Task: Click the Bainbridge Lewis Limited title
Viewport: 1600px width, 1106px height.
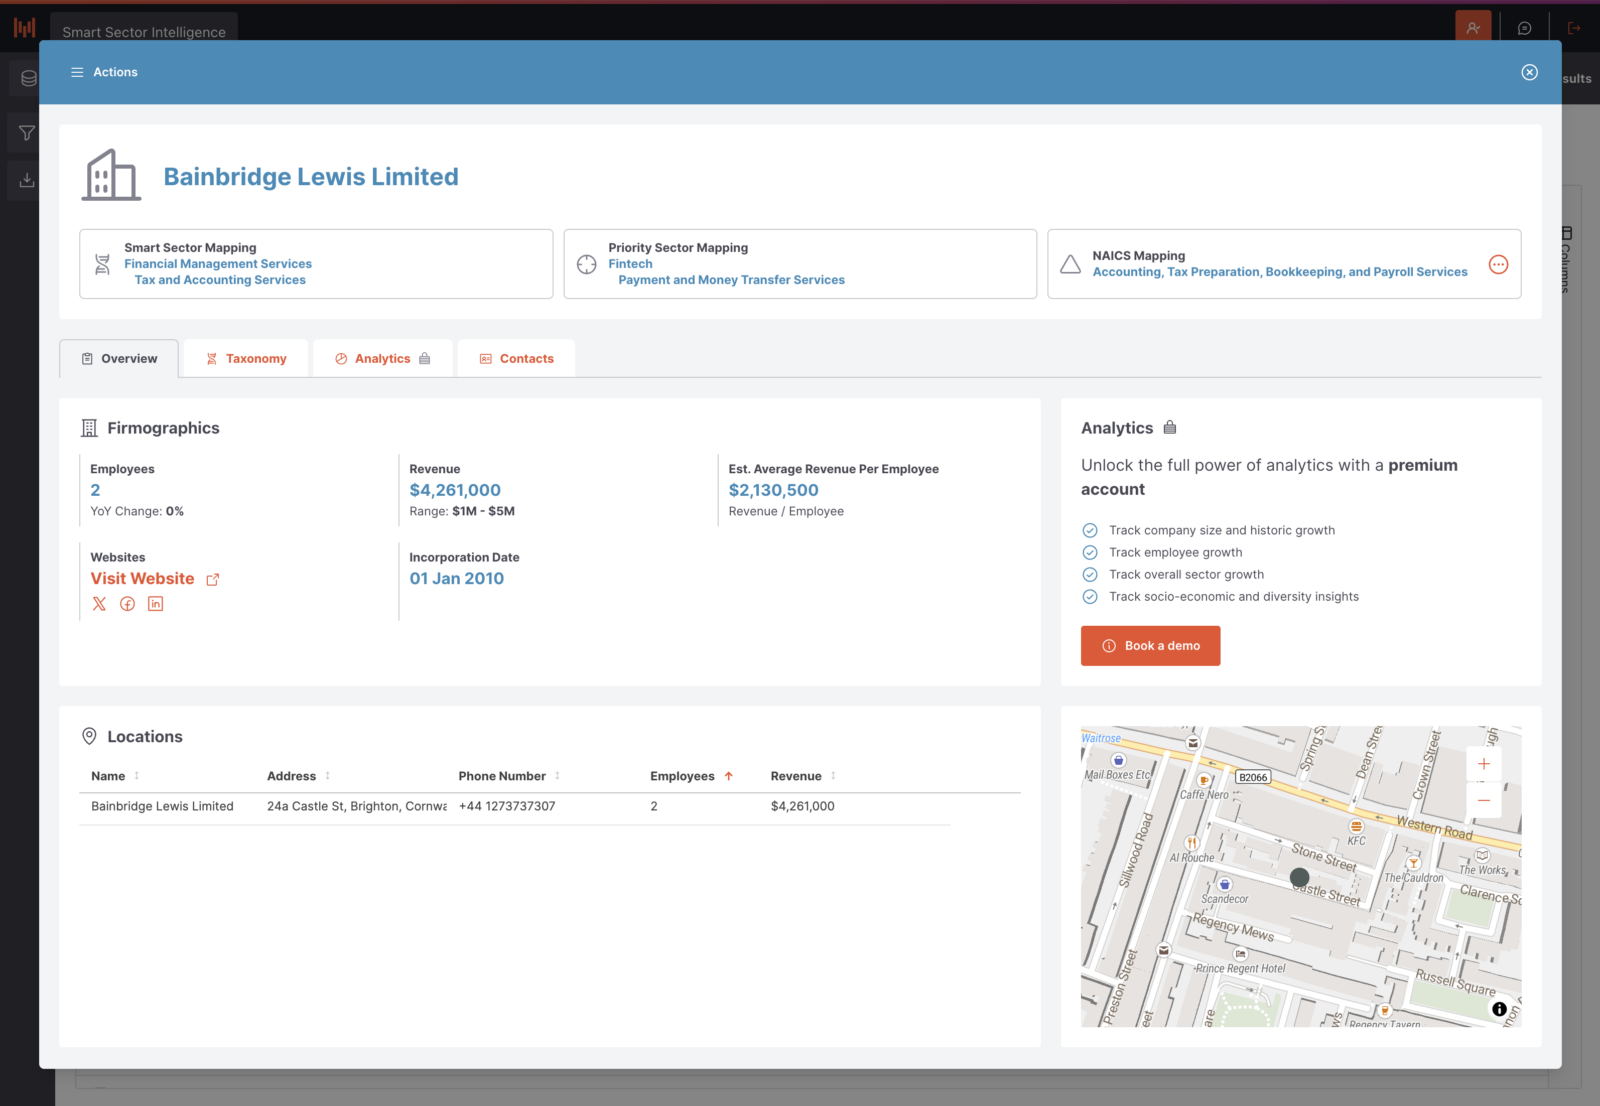Action: click(311, 177)
